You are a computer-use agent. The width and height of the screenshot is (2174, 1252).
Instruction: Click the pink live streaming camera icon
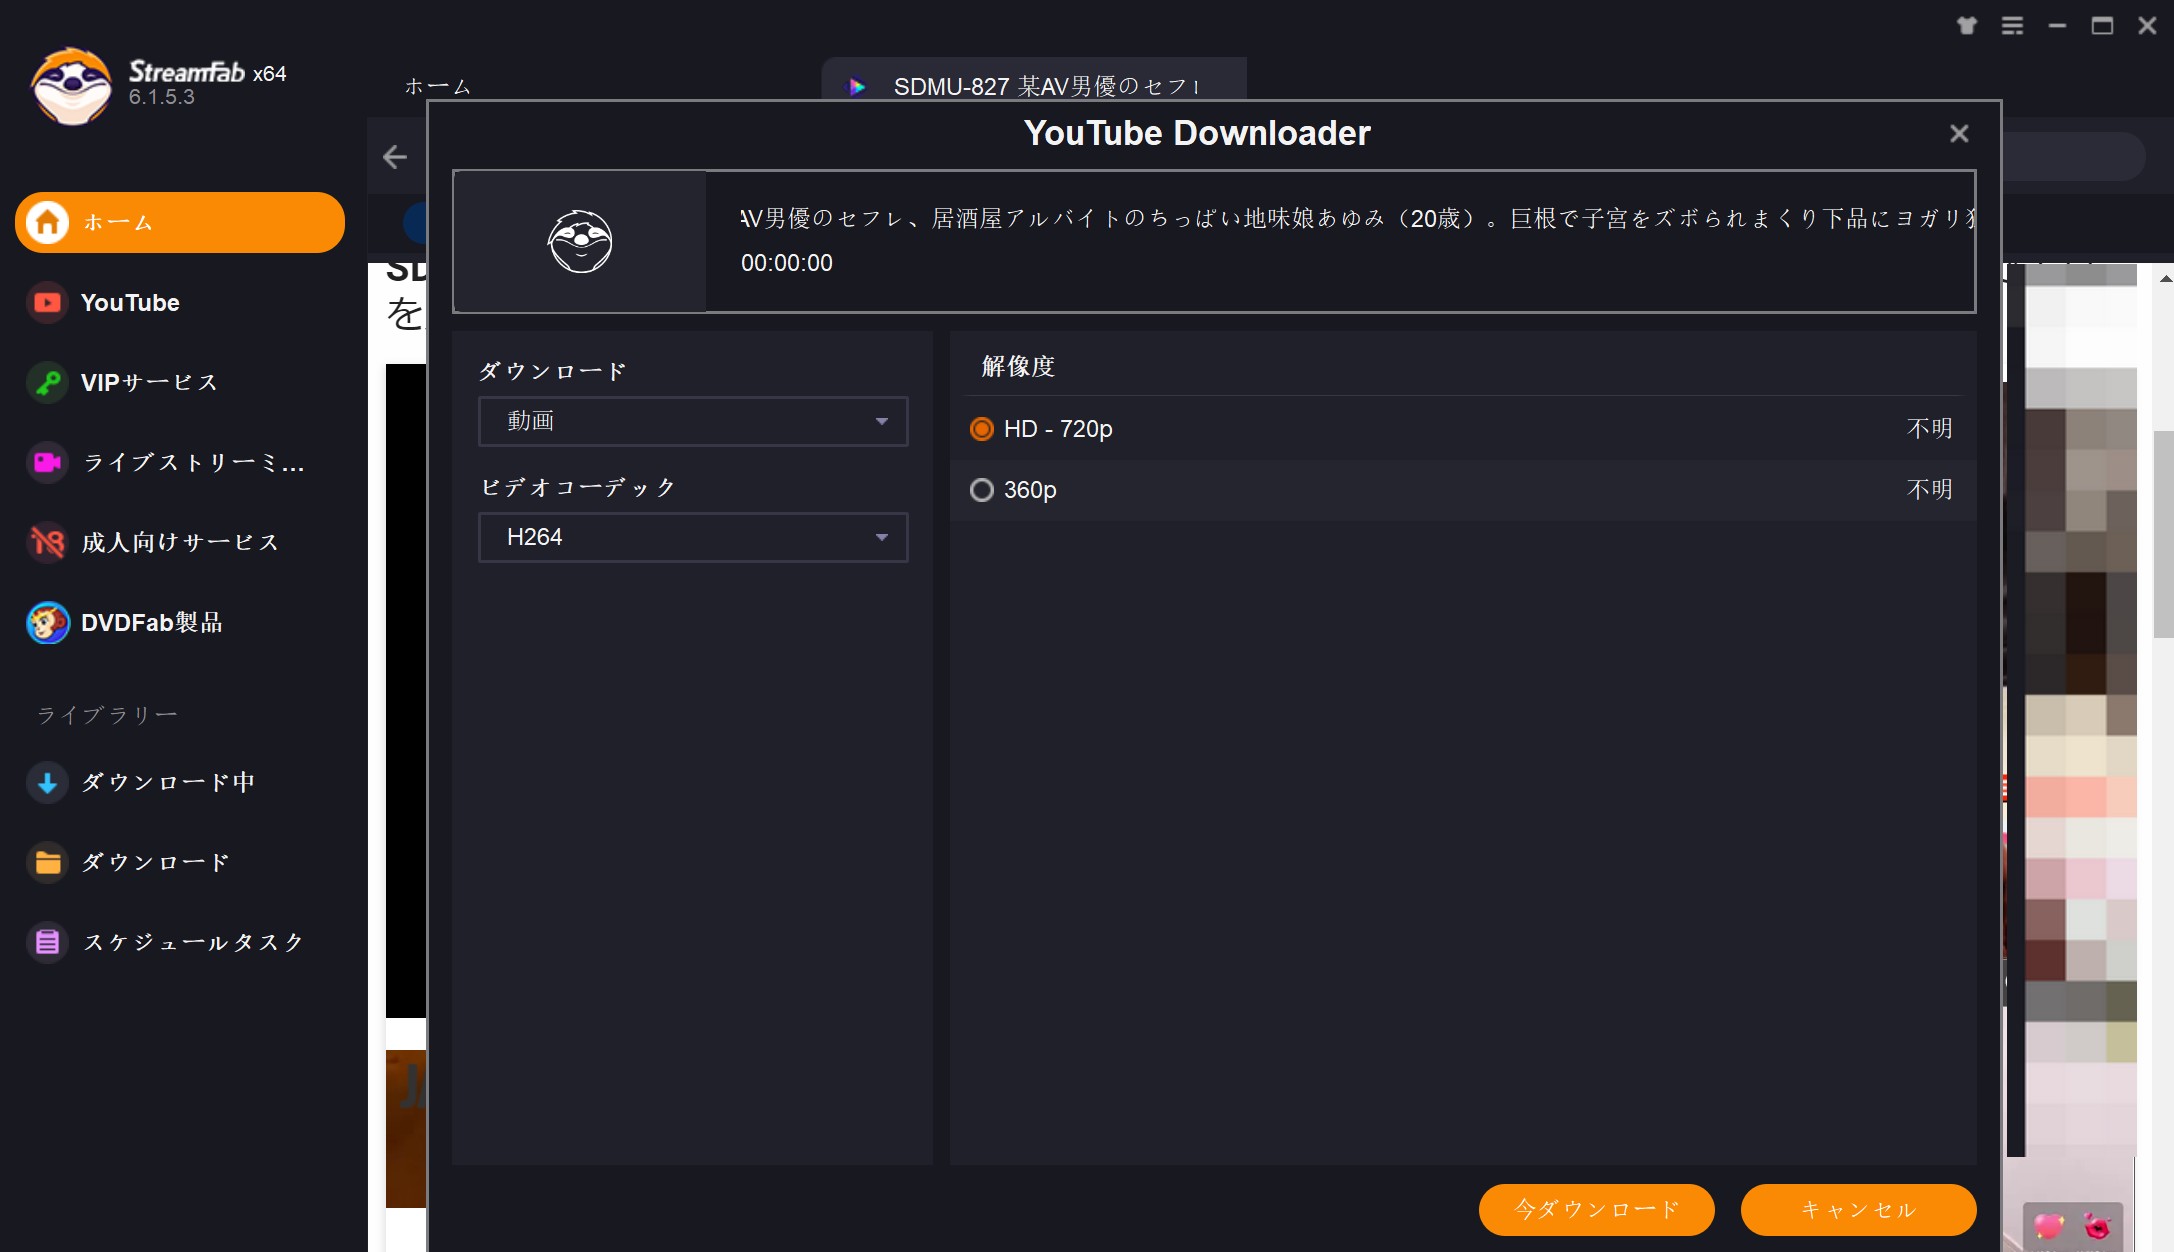(x=47, y=462)
